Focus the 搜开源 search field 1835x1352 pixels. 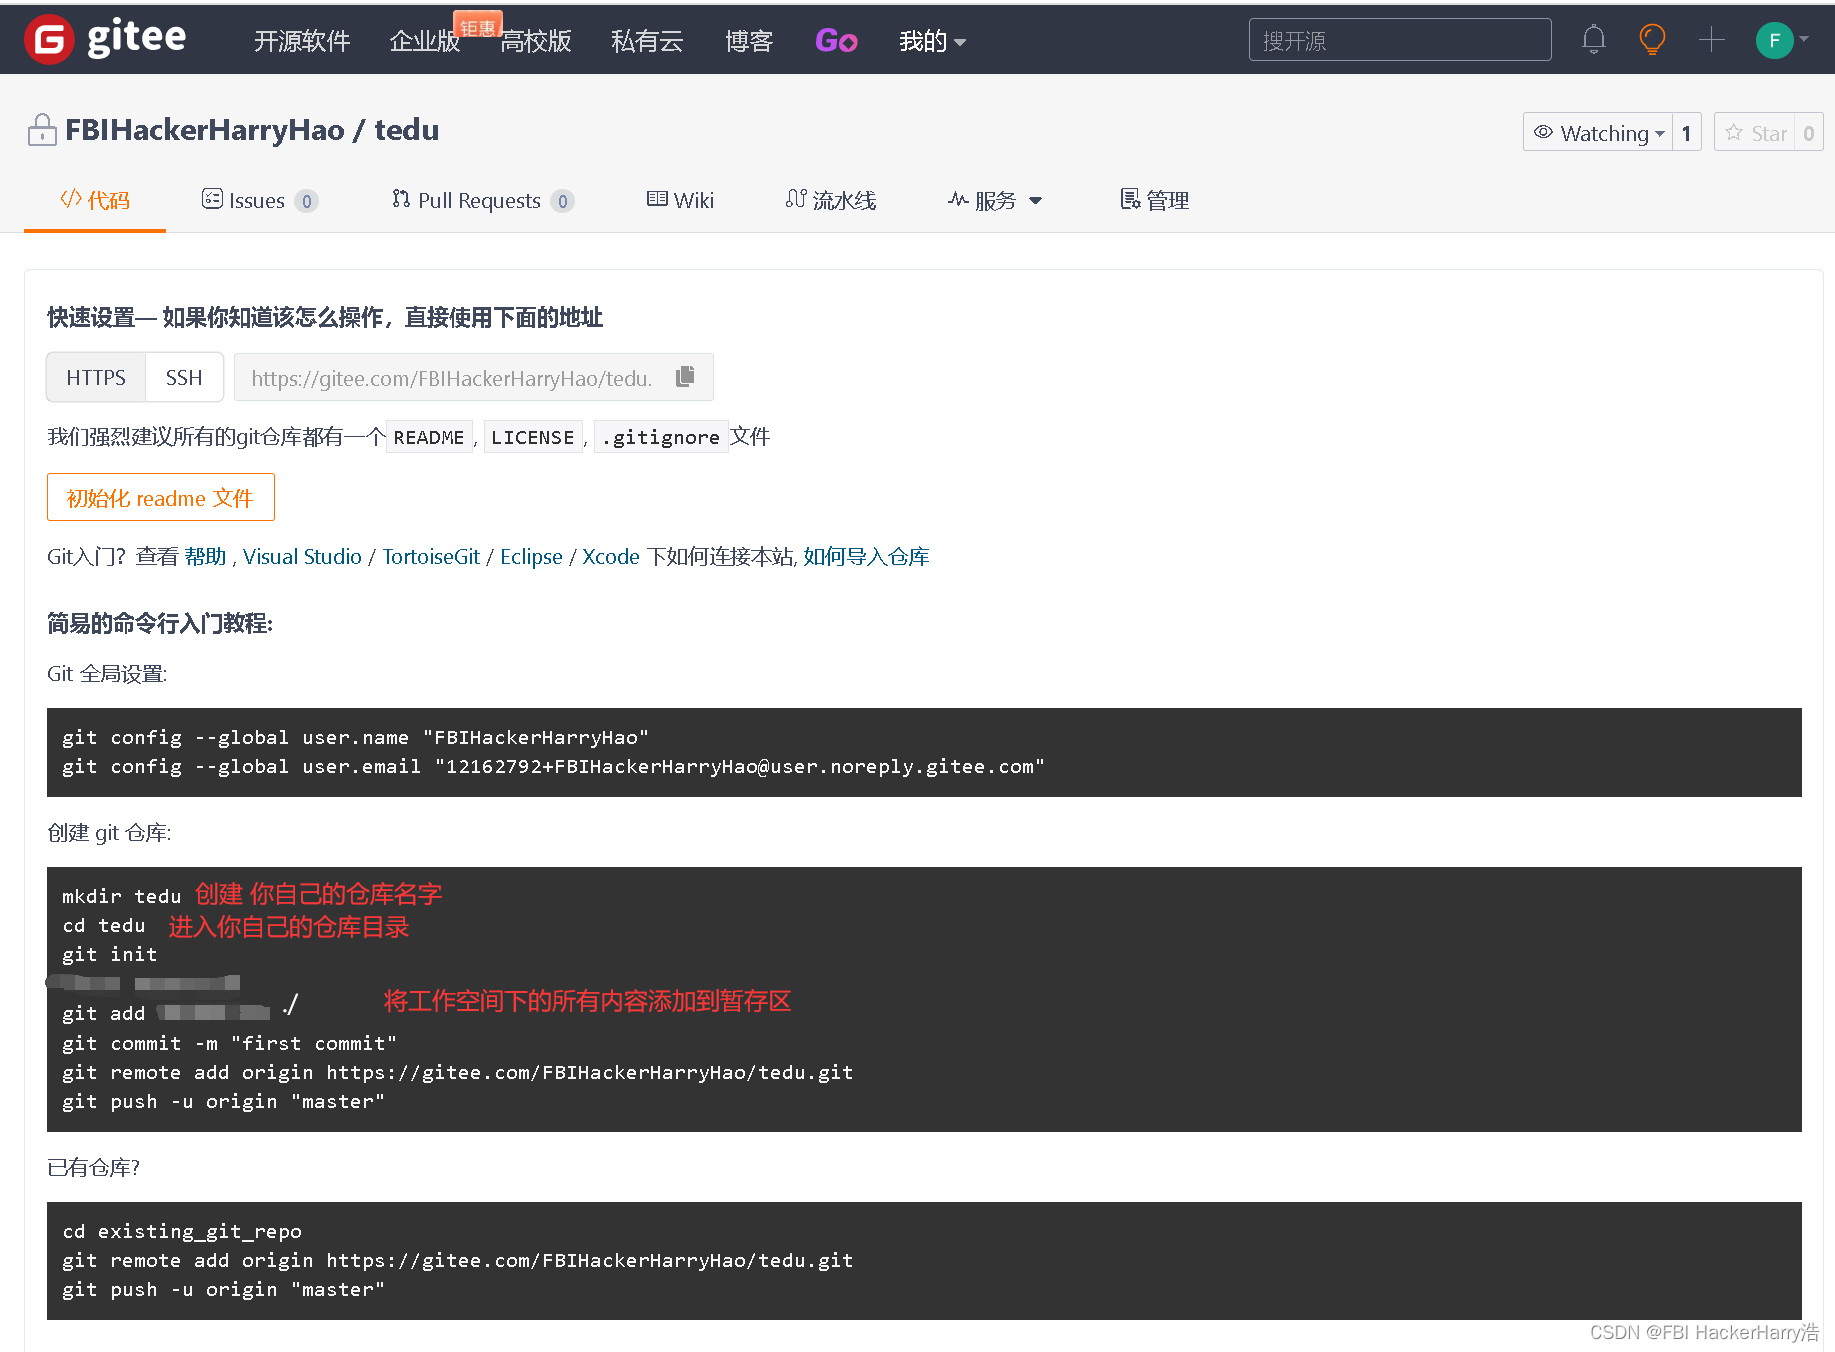[x=1400, y=40]
